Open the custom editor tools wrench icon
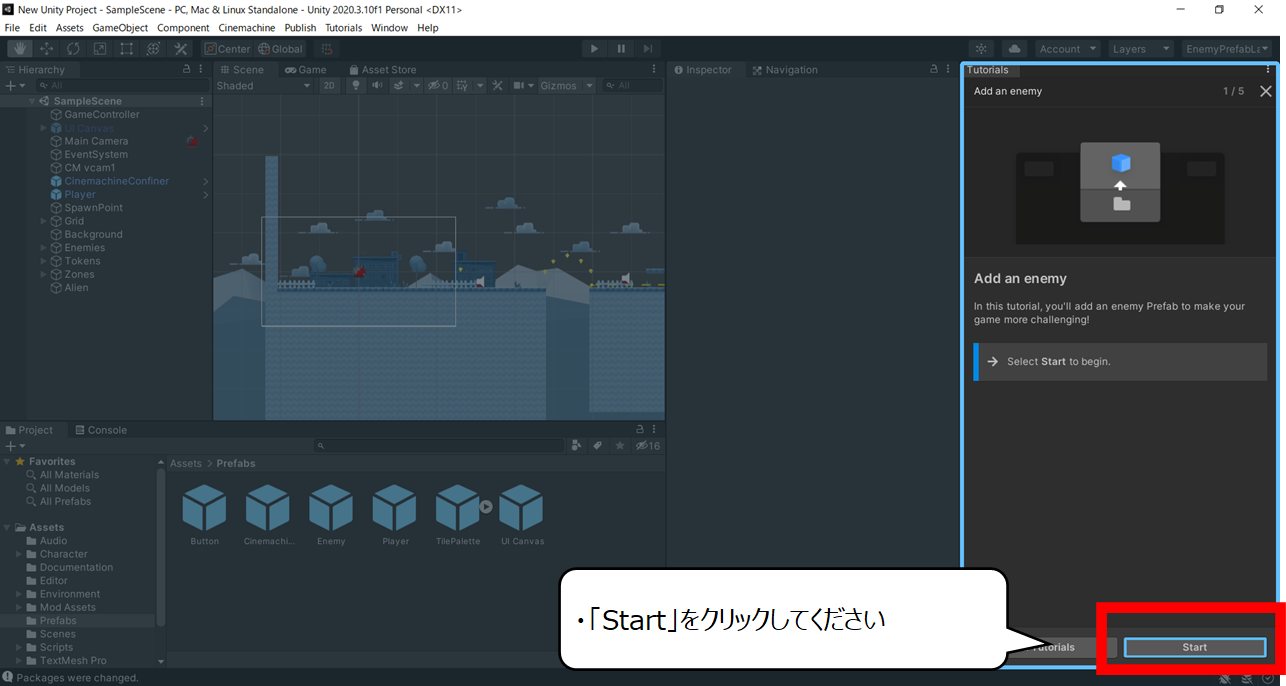 pyautogui.click(x=180, y=48)
